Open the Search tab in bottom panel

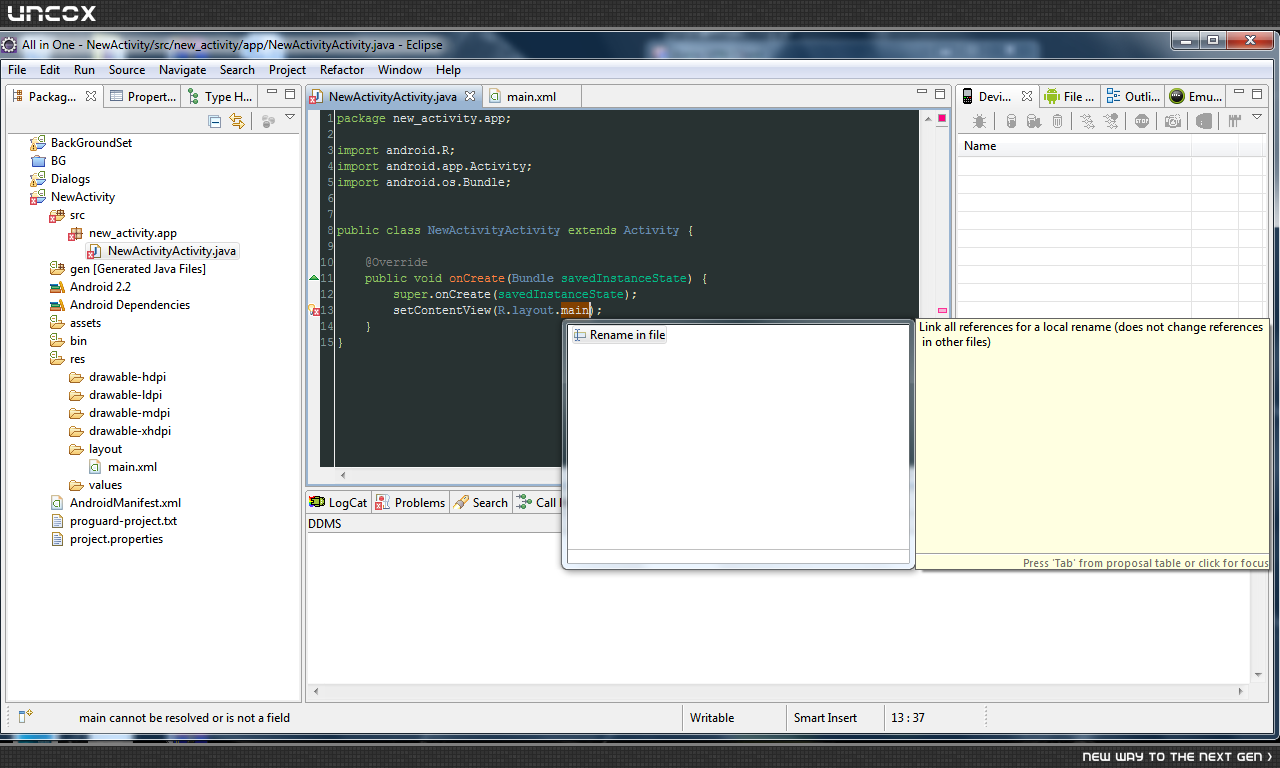click(x=481, y=502)
